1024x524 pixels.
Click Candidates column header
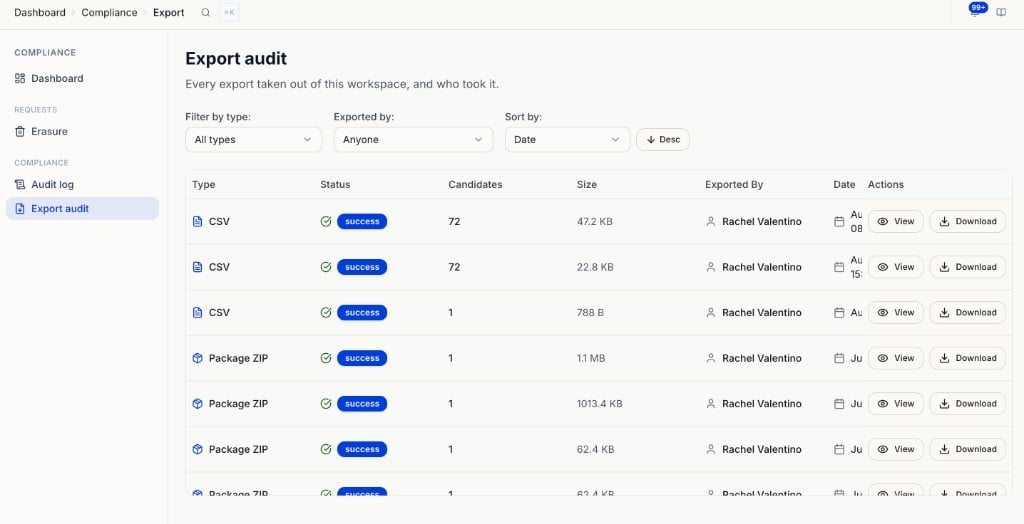475,185
